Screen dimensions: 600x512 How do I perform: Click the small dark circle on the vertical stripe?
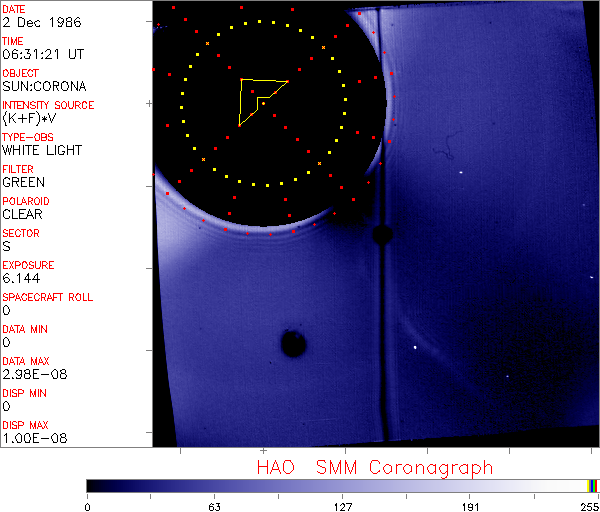382,234
